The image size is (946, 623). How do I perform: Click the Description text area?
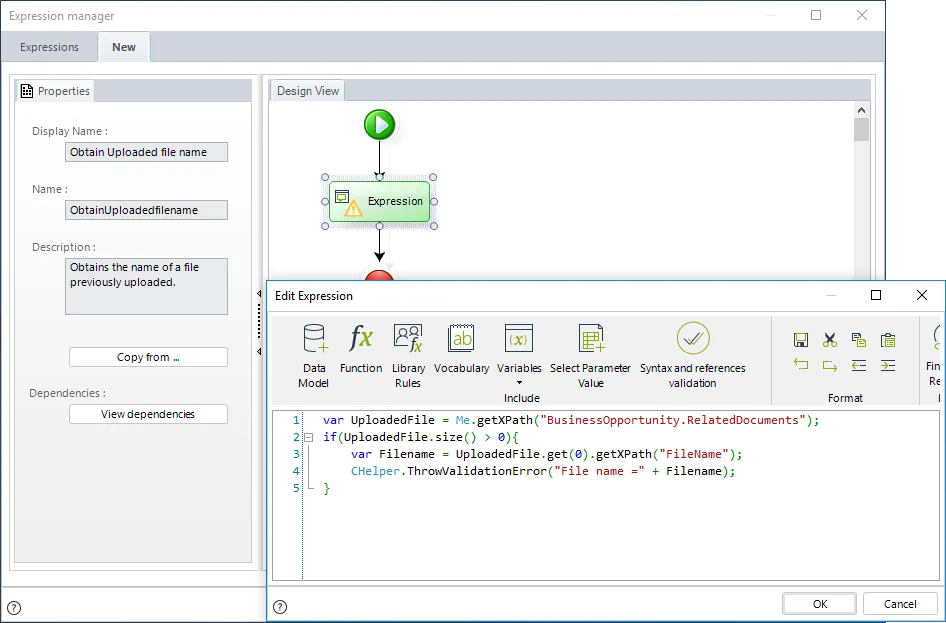(x=147, y=286)
